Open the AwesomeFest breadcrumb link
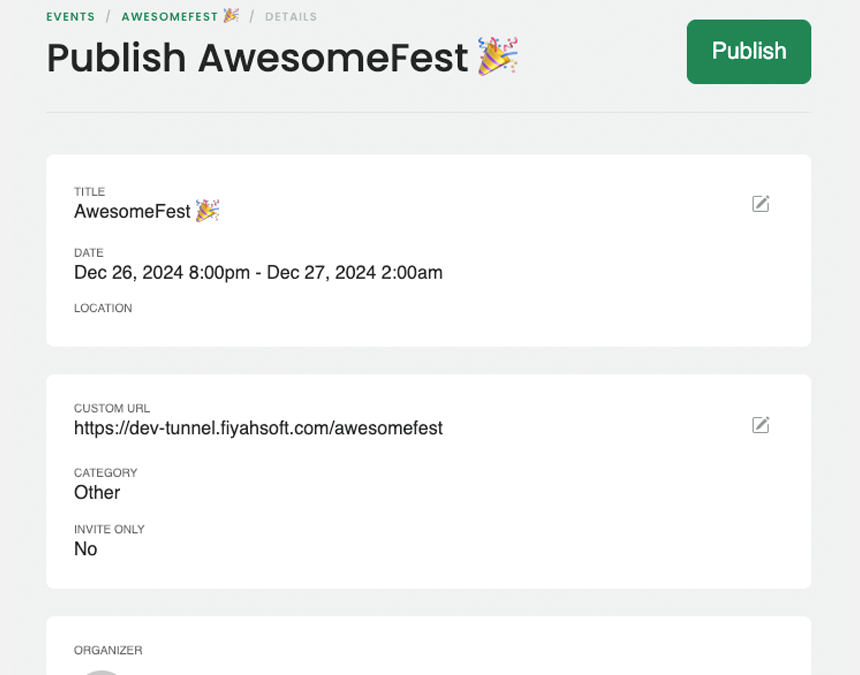The height and width of the screenshot is (675, 860). click(x=169, y=16)
